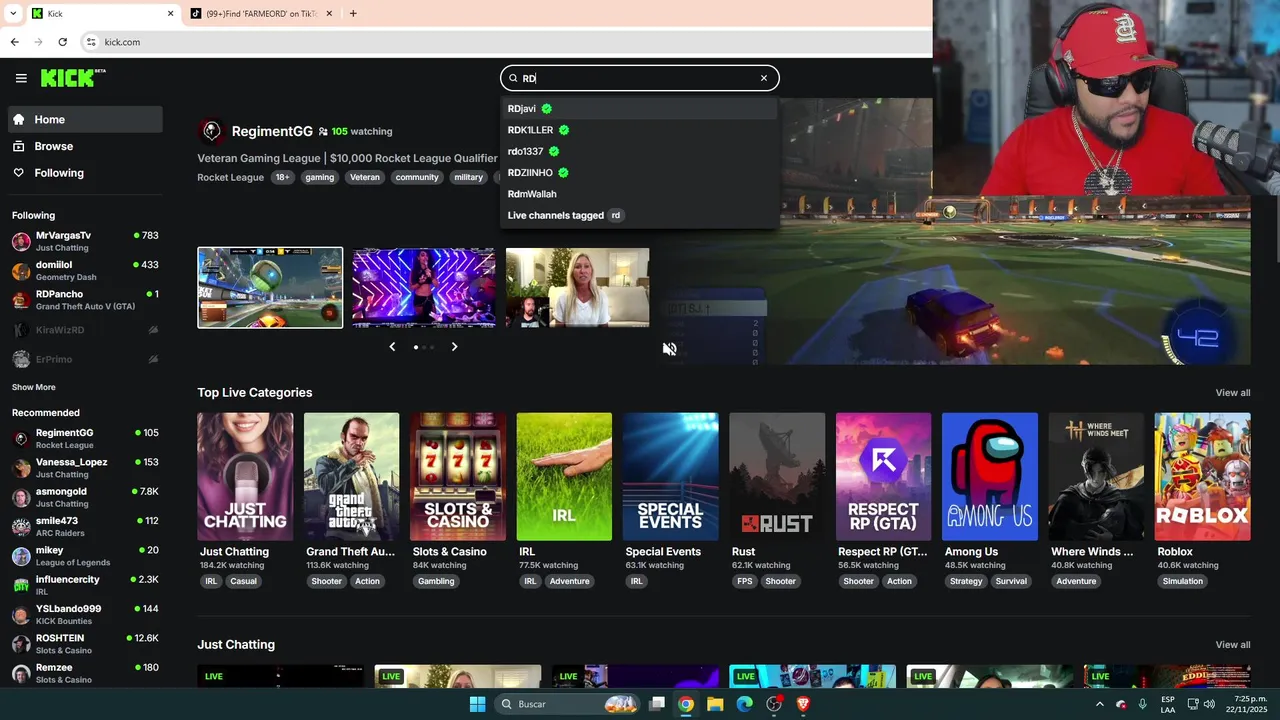
Task: Click the Veteran tag chip
Action: coord(365,177)
